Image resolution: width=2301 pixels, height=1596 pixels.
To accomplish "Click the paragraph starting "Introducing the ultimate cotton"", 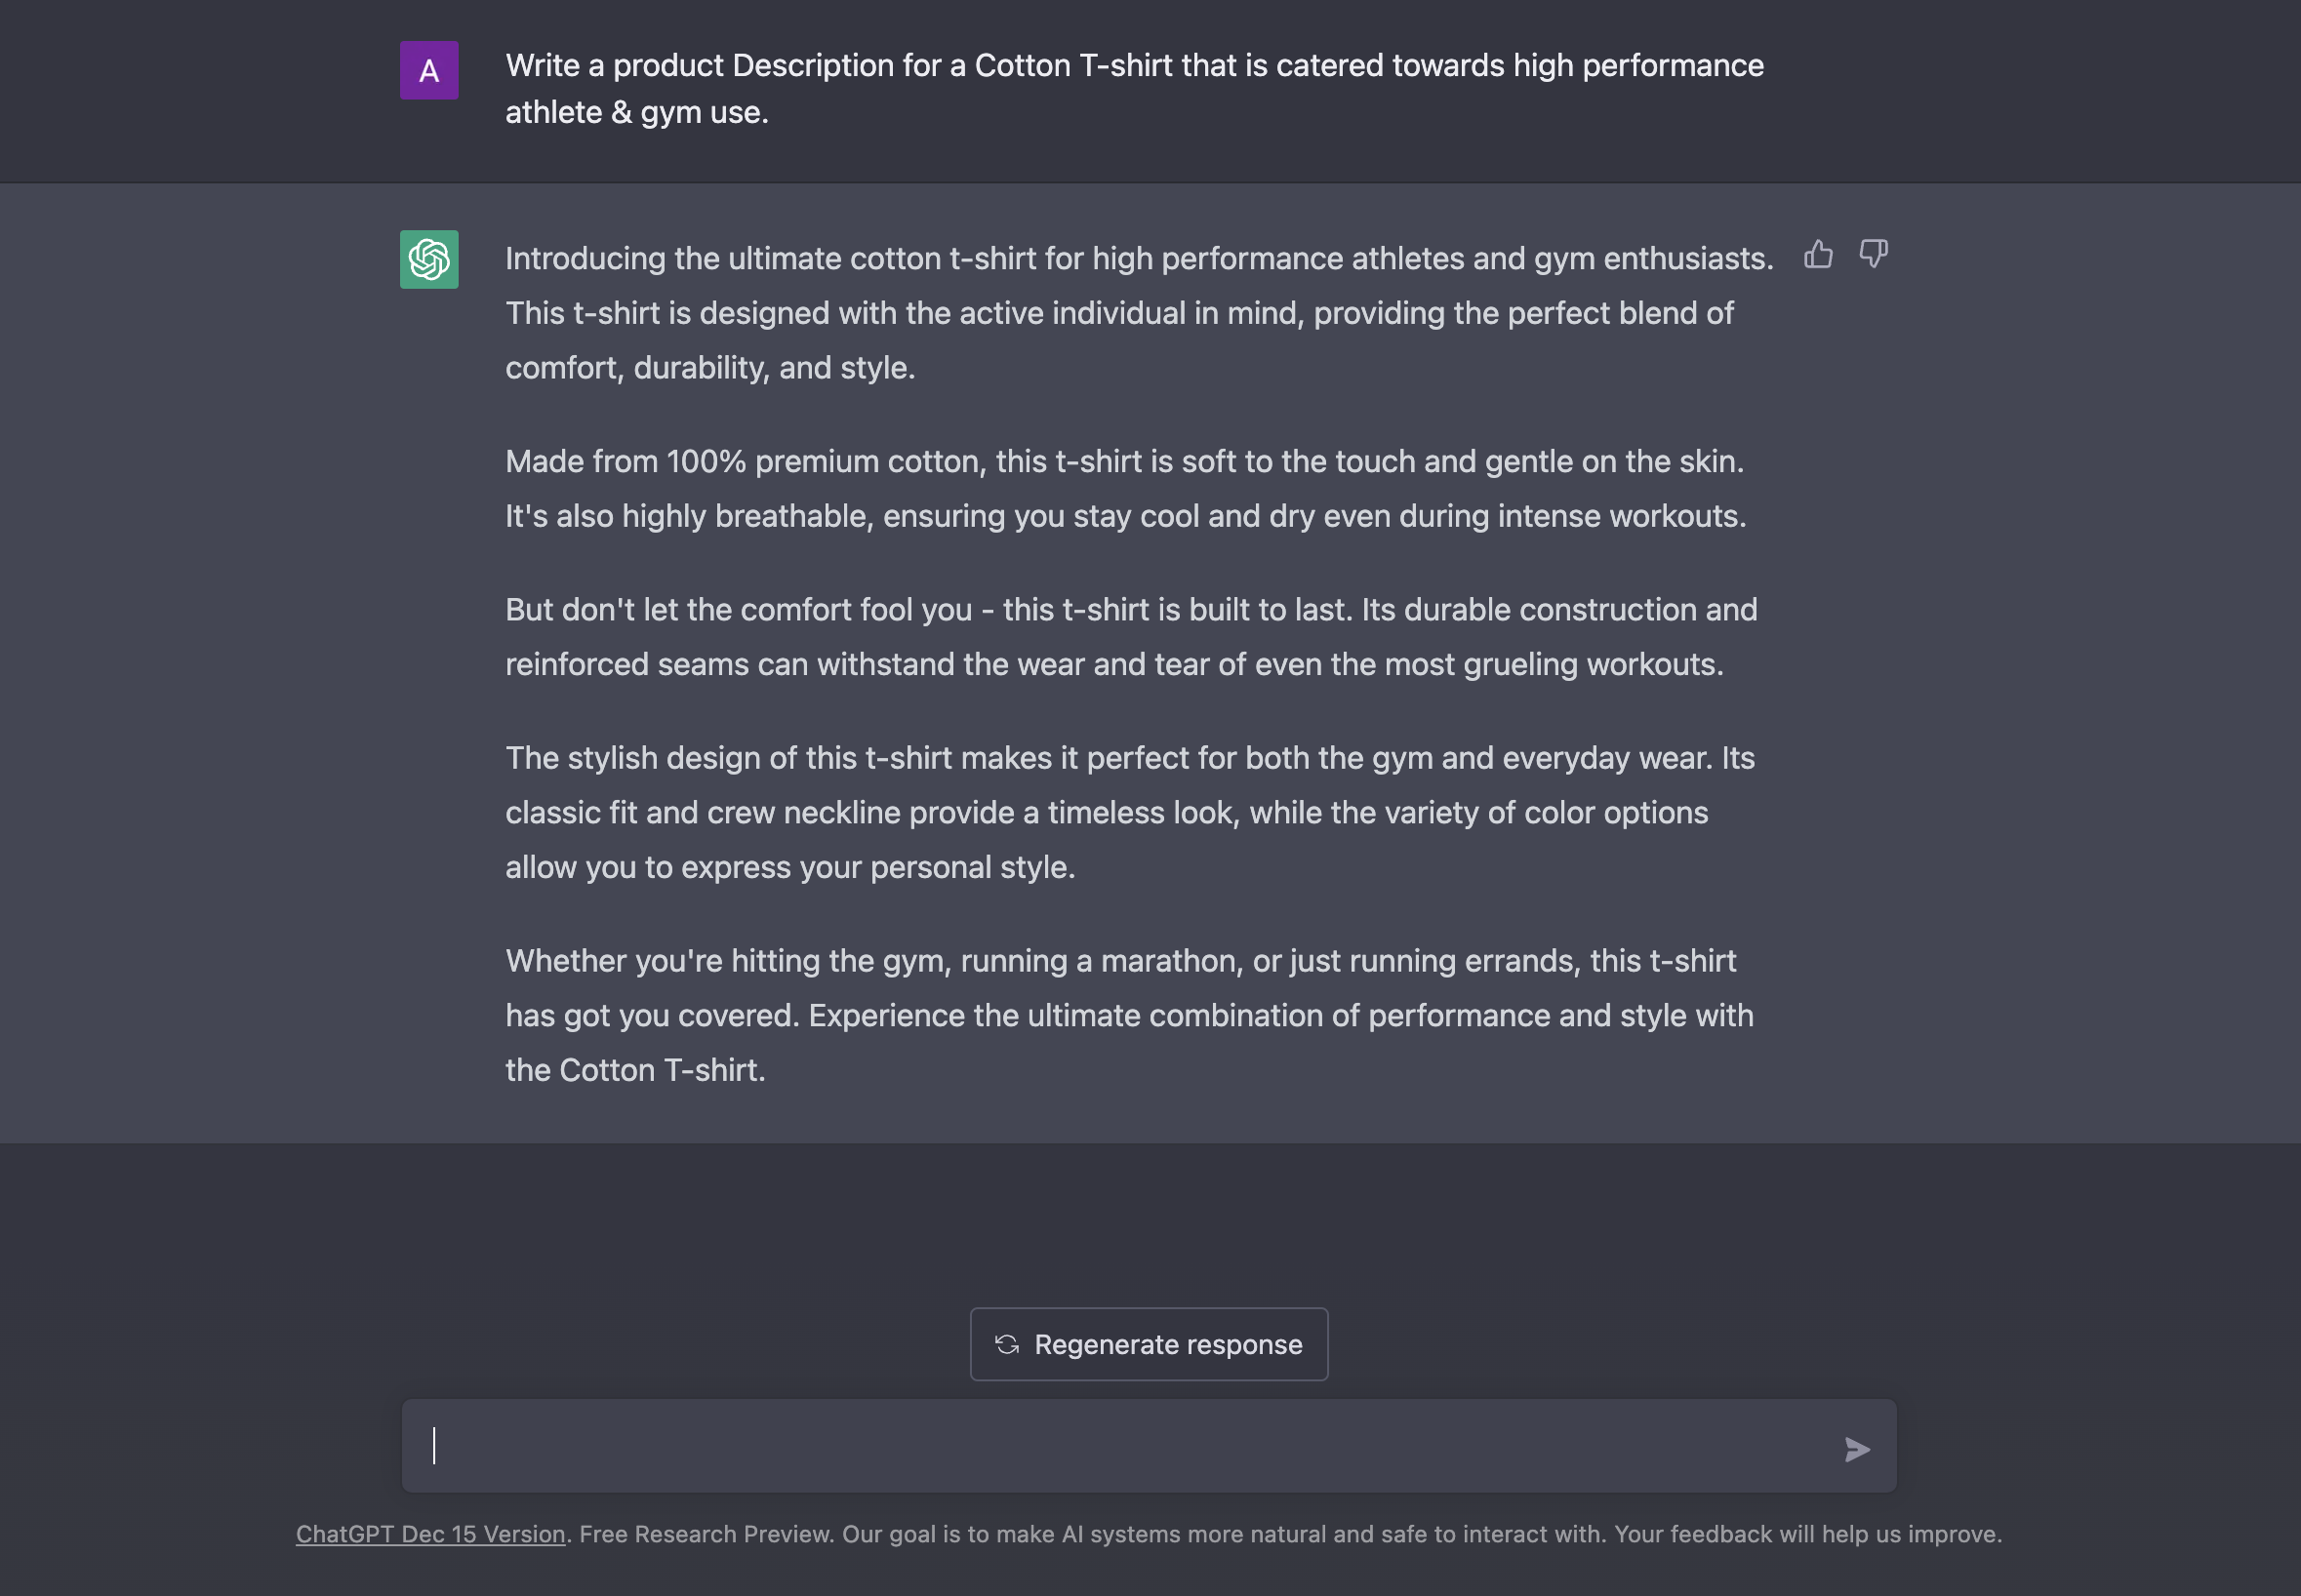I will pos(1139,313).
